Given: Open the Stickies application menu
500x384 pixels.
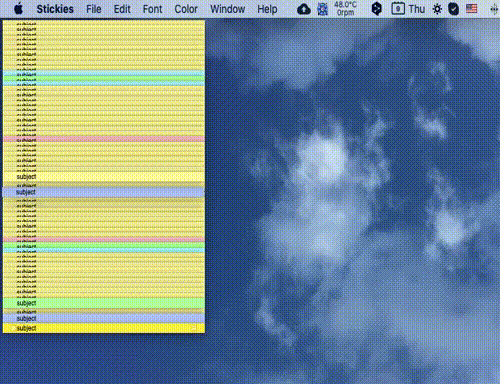Looking at the screenshot, I should coord(55,9).
